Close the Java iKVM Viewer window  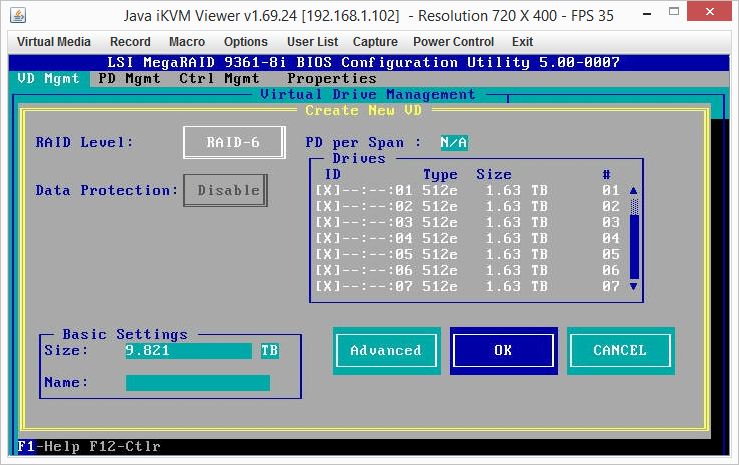coord(709,12)
